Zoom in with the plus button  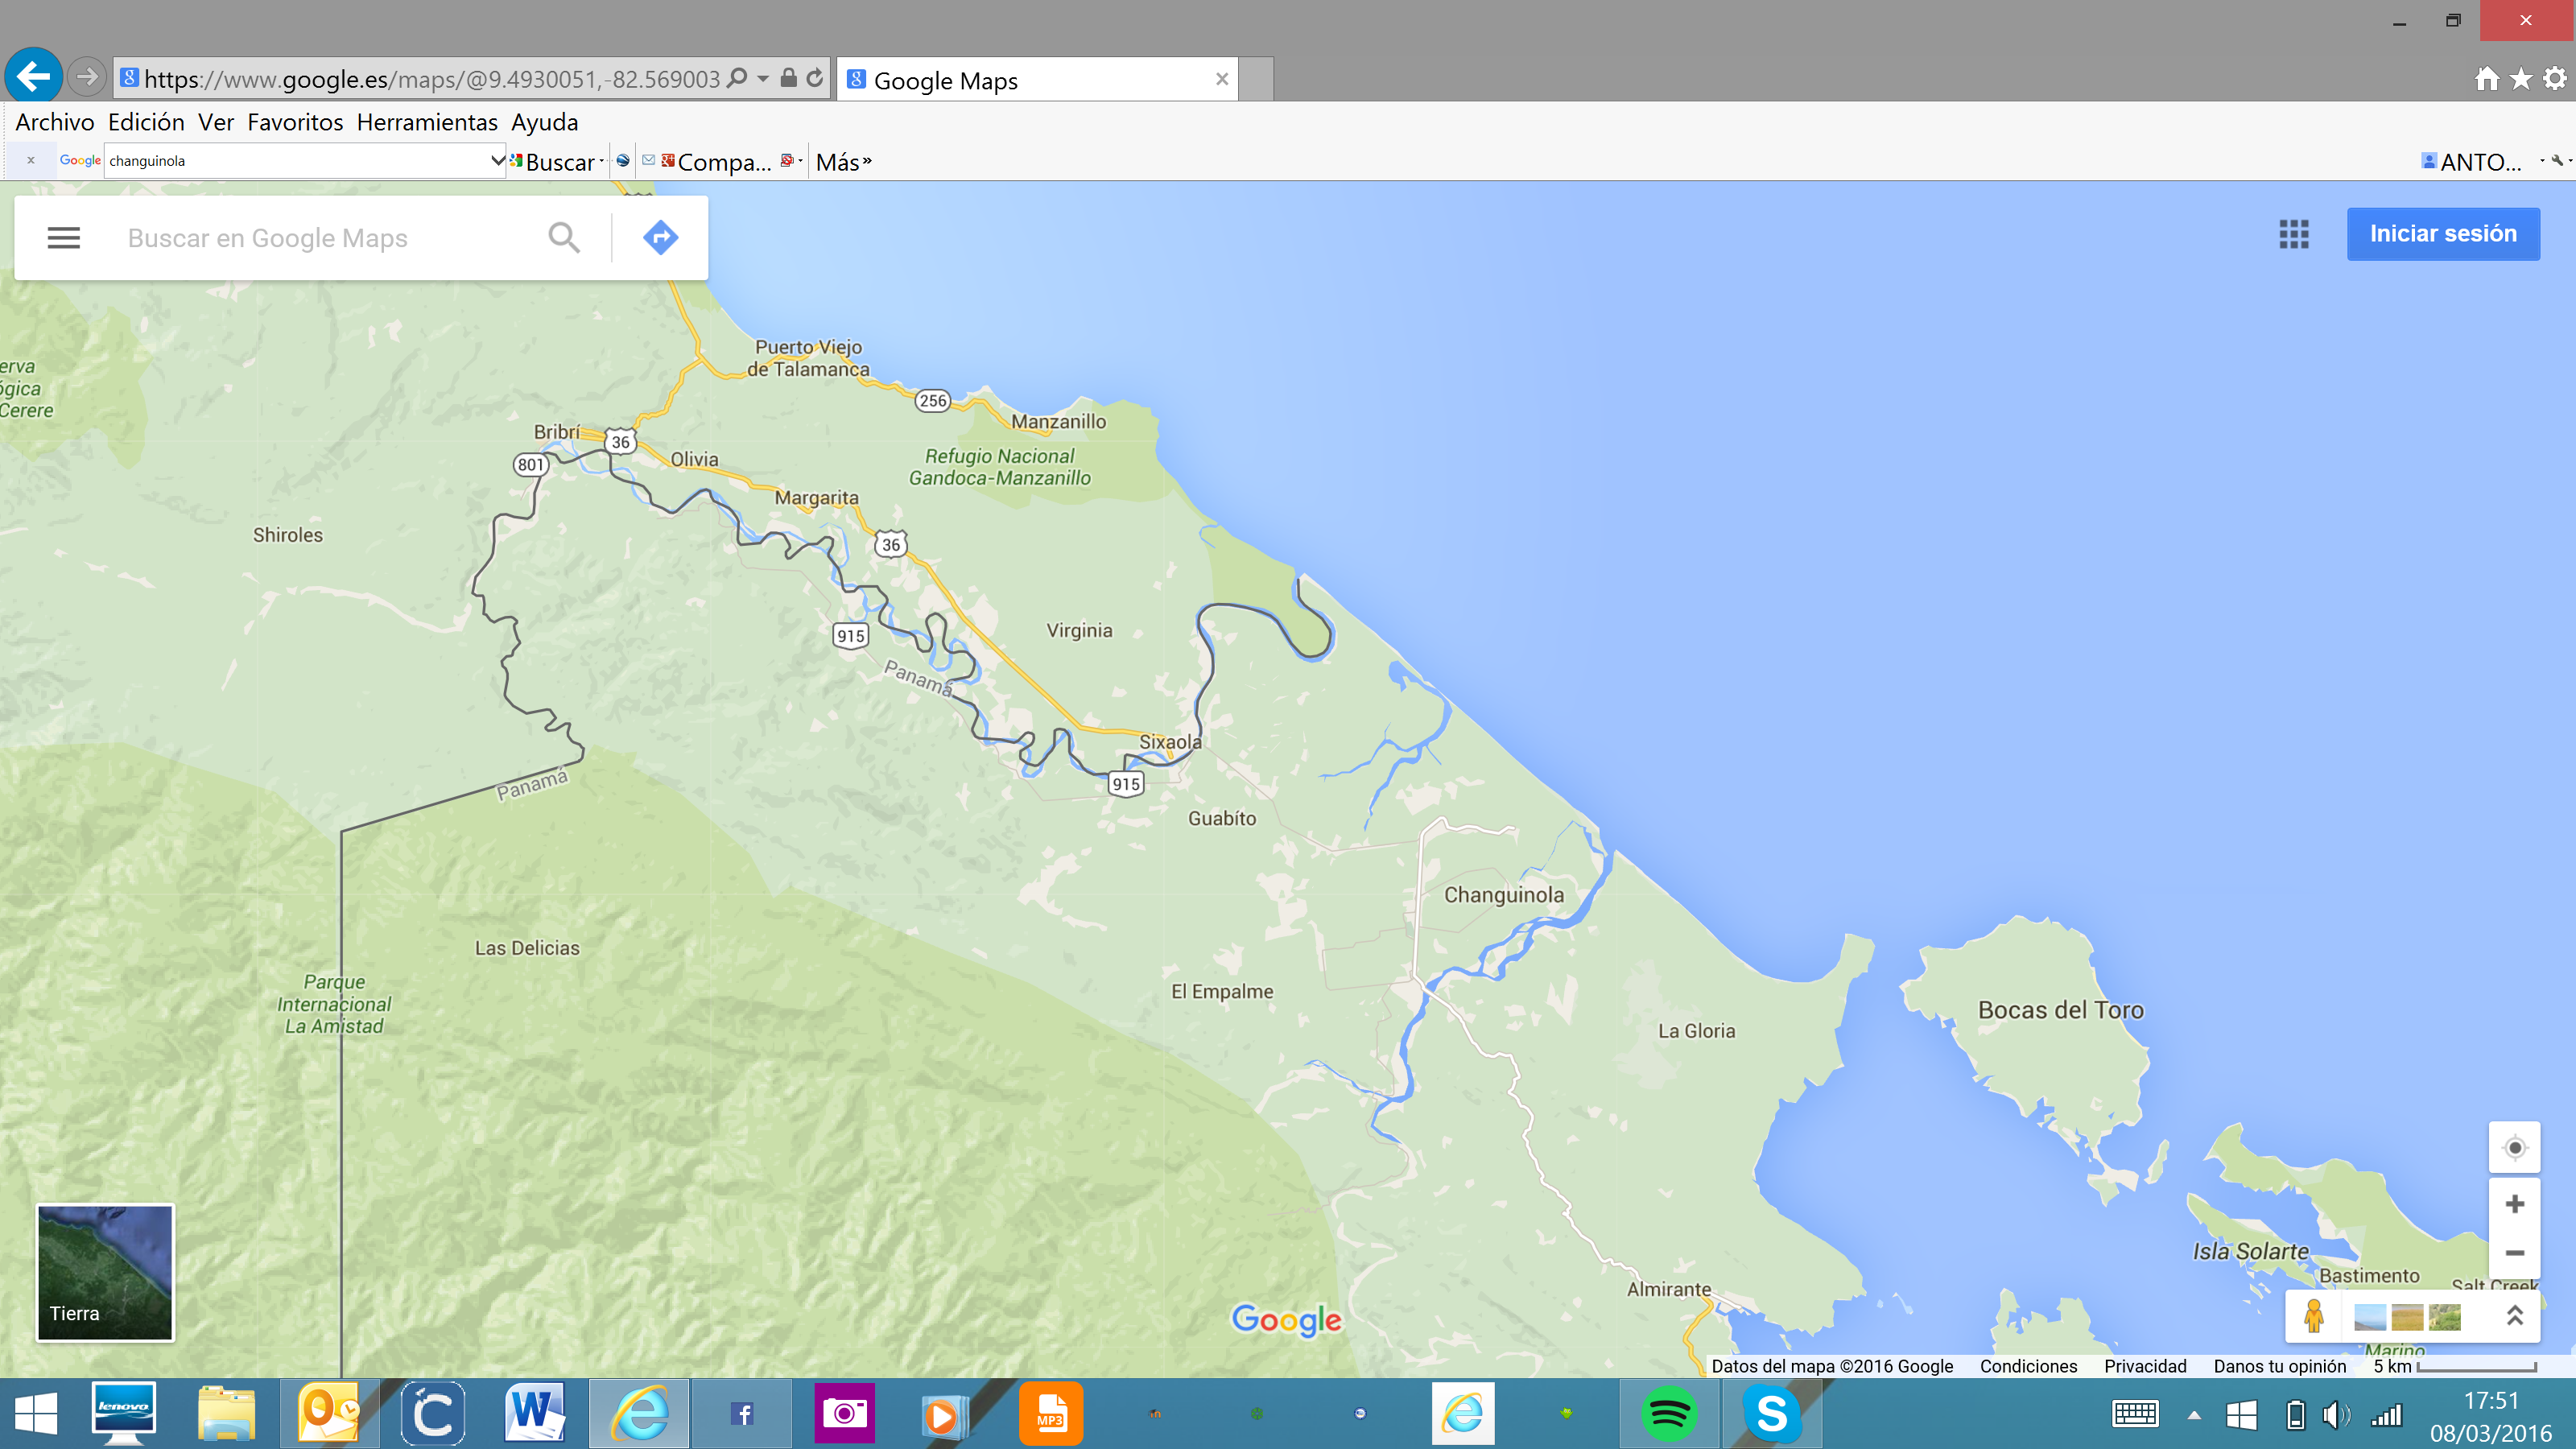2515,1204
